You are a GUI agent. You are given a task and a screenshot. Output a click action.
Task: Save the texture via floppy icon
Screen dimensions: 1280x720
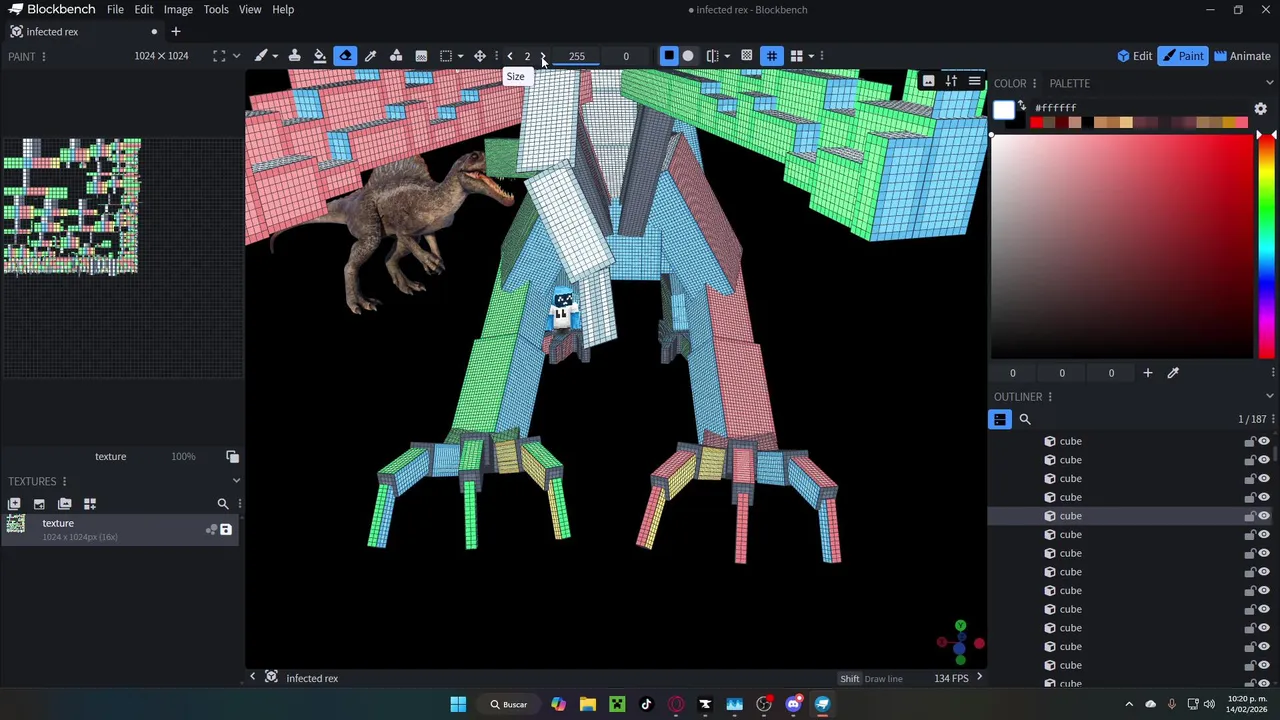coord(225,530)
